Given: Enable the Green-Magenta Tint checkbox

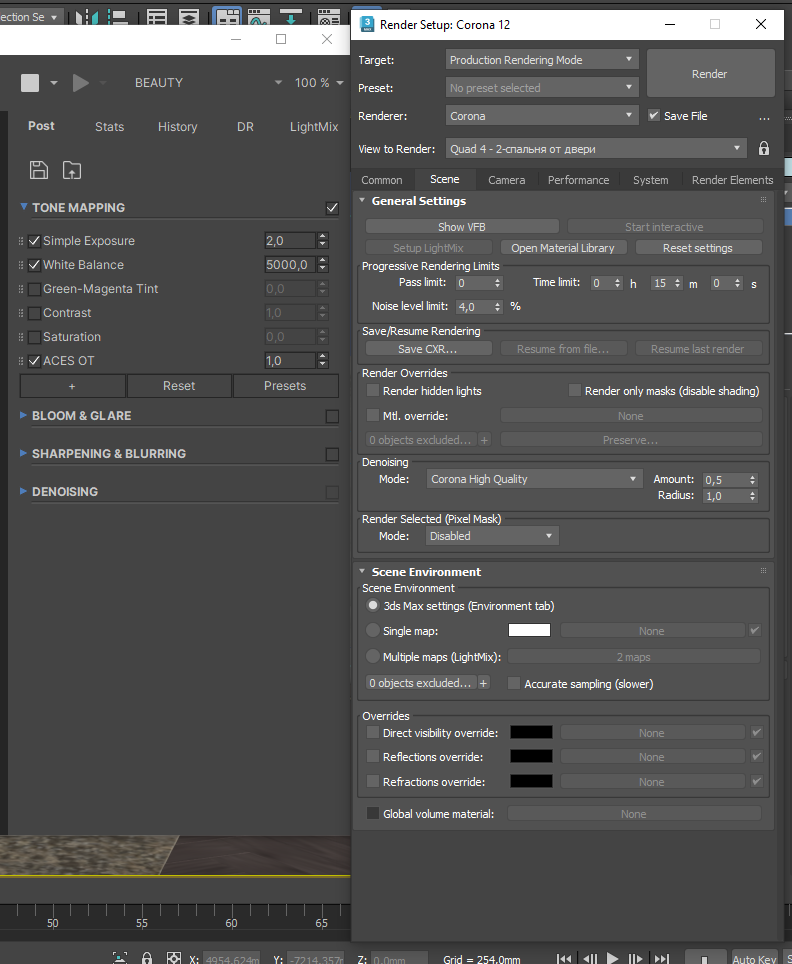Looking at the screenshot, I should tap(34, 289).
